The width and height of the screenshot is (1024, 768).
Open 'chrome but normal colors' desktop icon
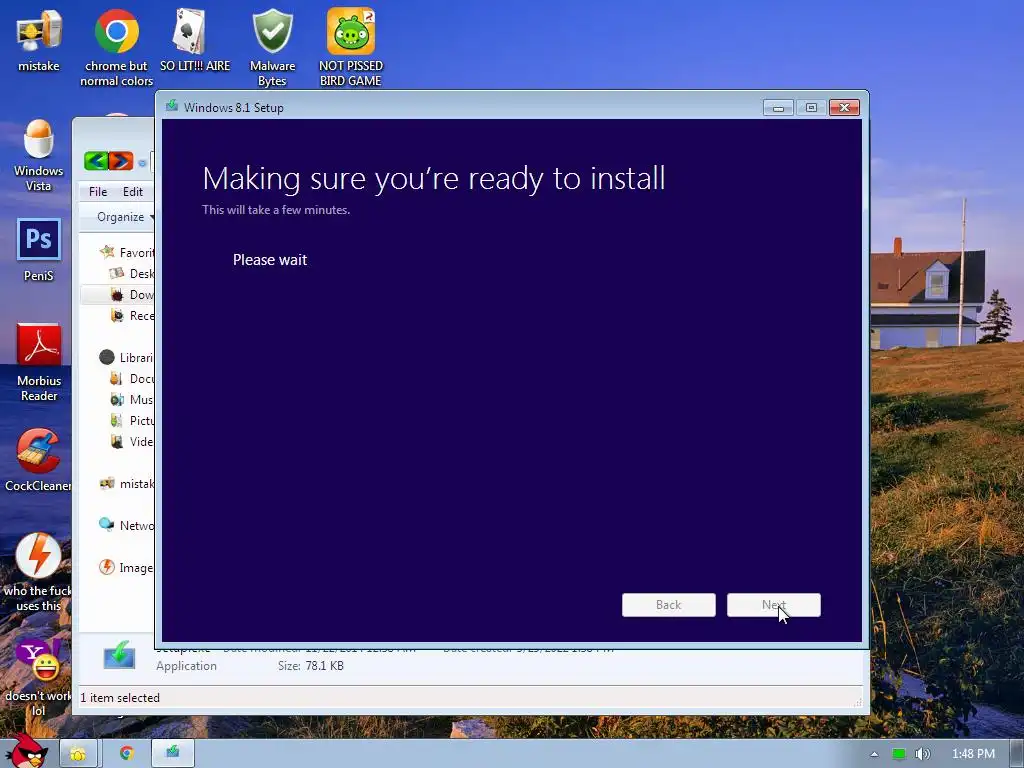click(x=116, y=47)
